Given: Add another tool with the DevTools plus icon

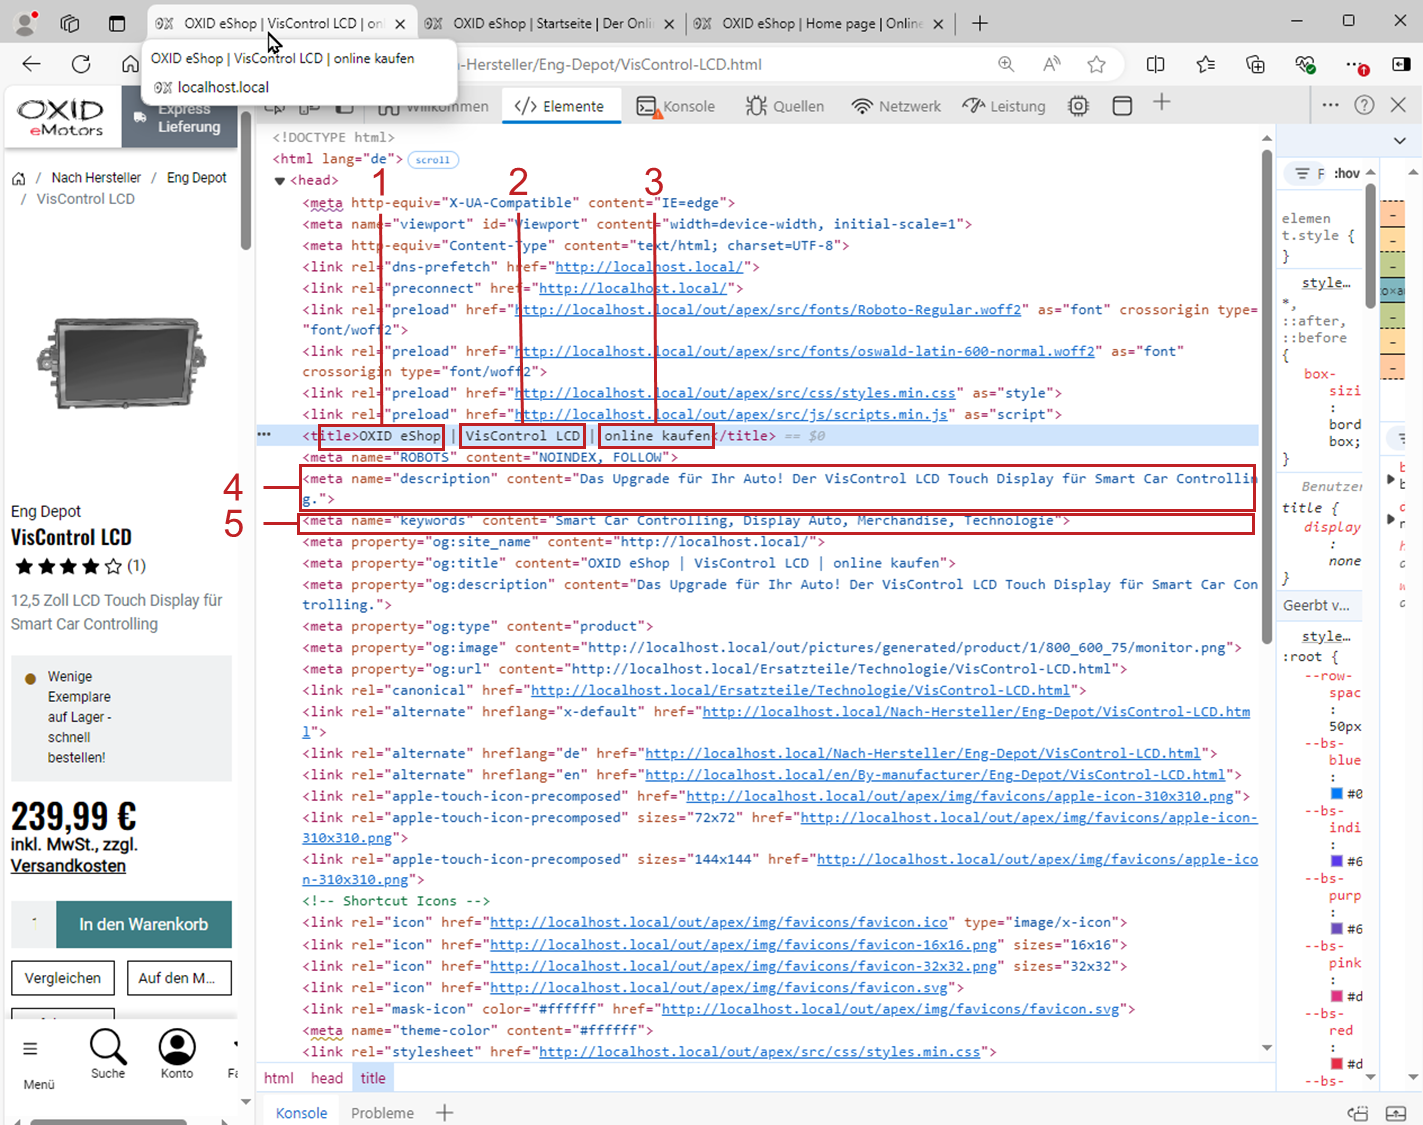Looking at the screenshot, I should (x=1161, y=103).
